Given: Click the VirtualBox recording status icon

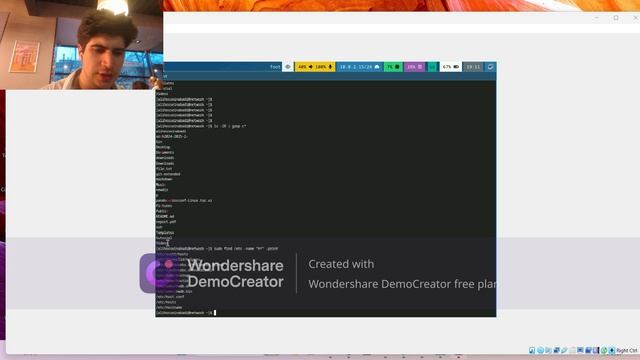Looking at the screenshot, I should pyautogui.click(x=588, y=350).
